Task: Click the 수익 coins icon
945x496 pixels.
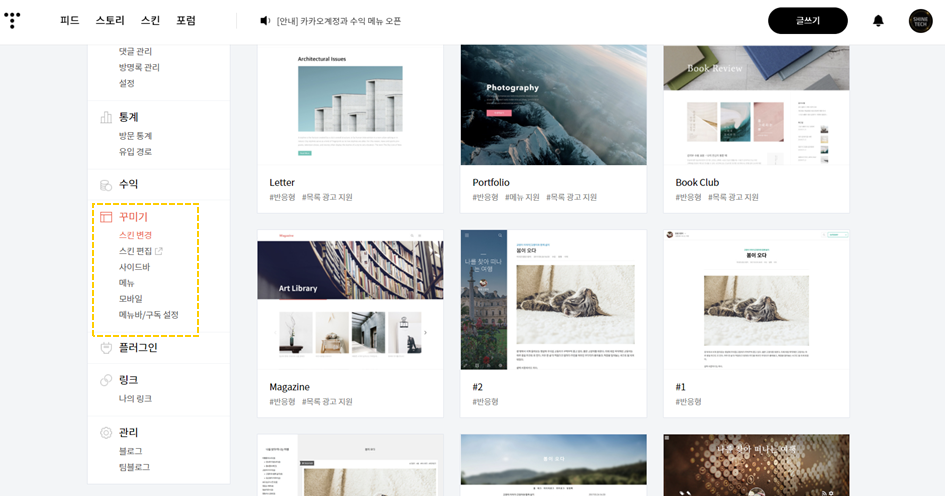Action: tap(106, 185)
